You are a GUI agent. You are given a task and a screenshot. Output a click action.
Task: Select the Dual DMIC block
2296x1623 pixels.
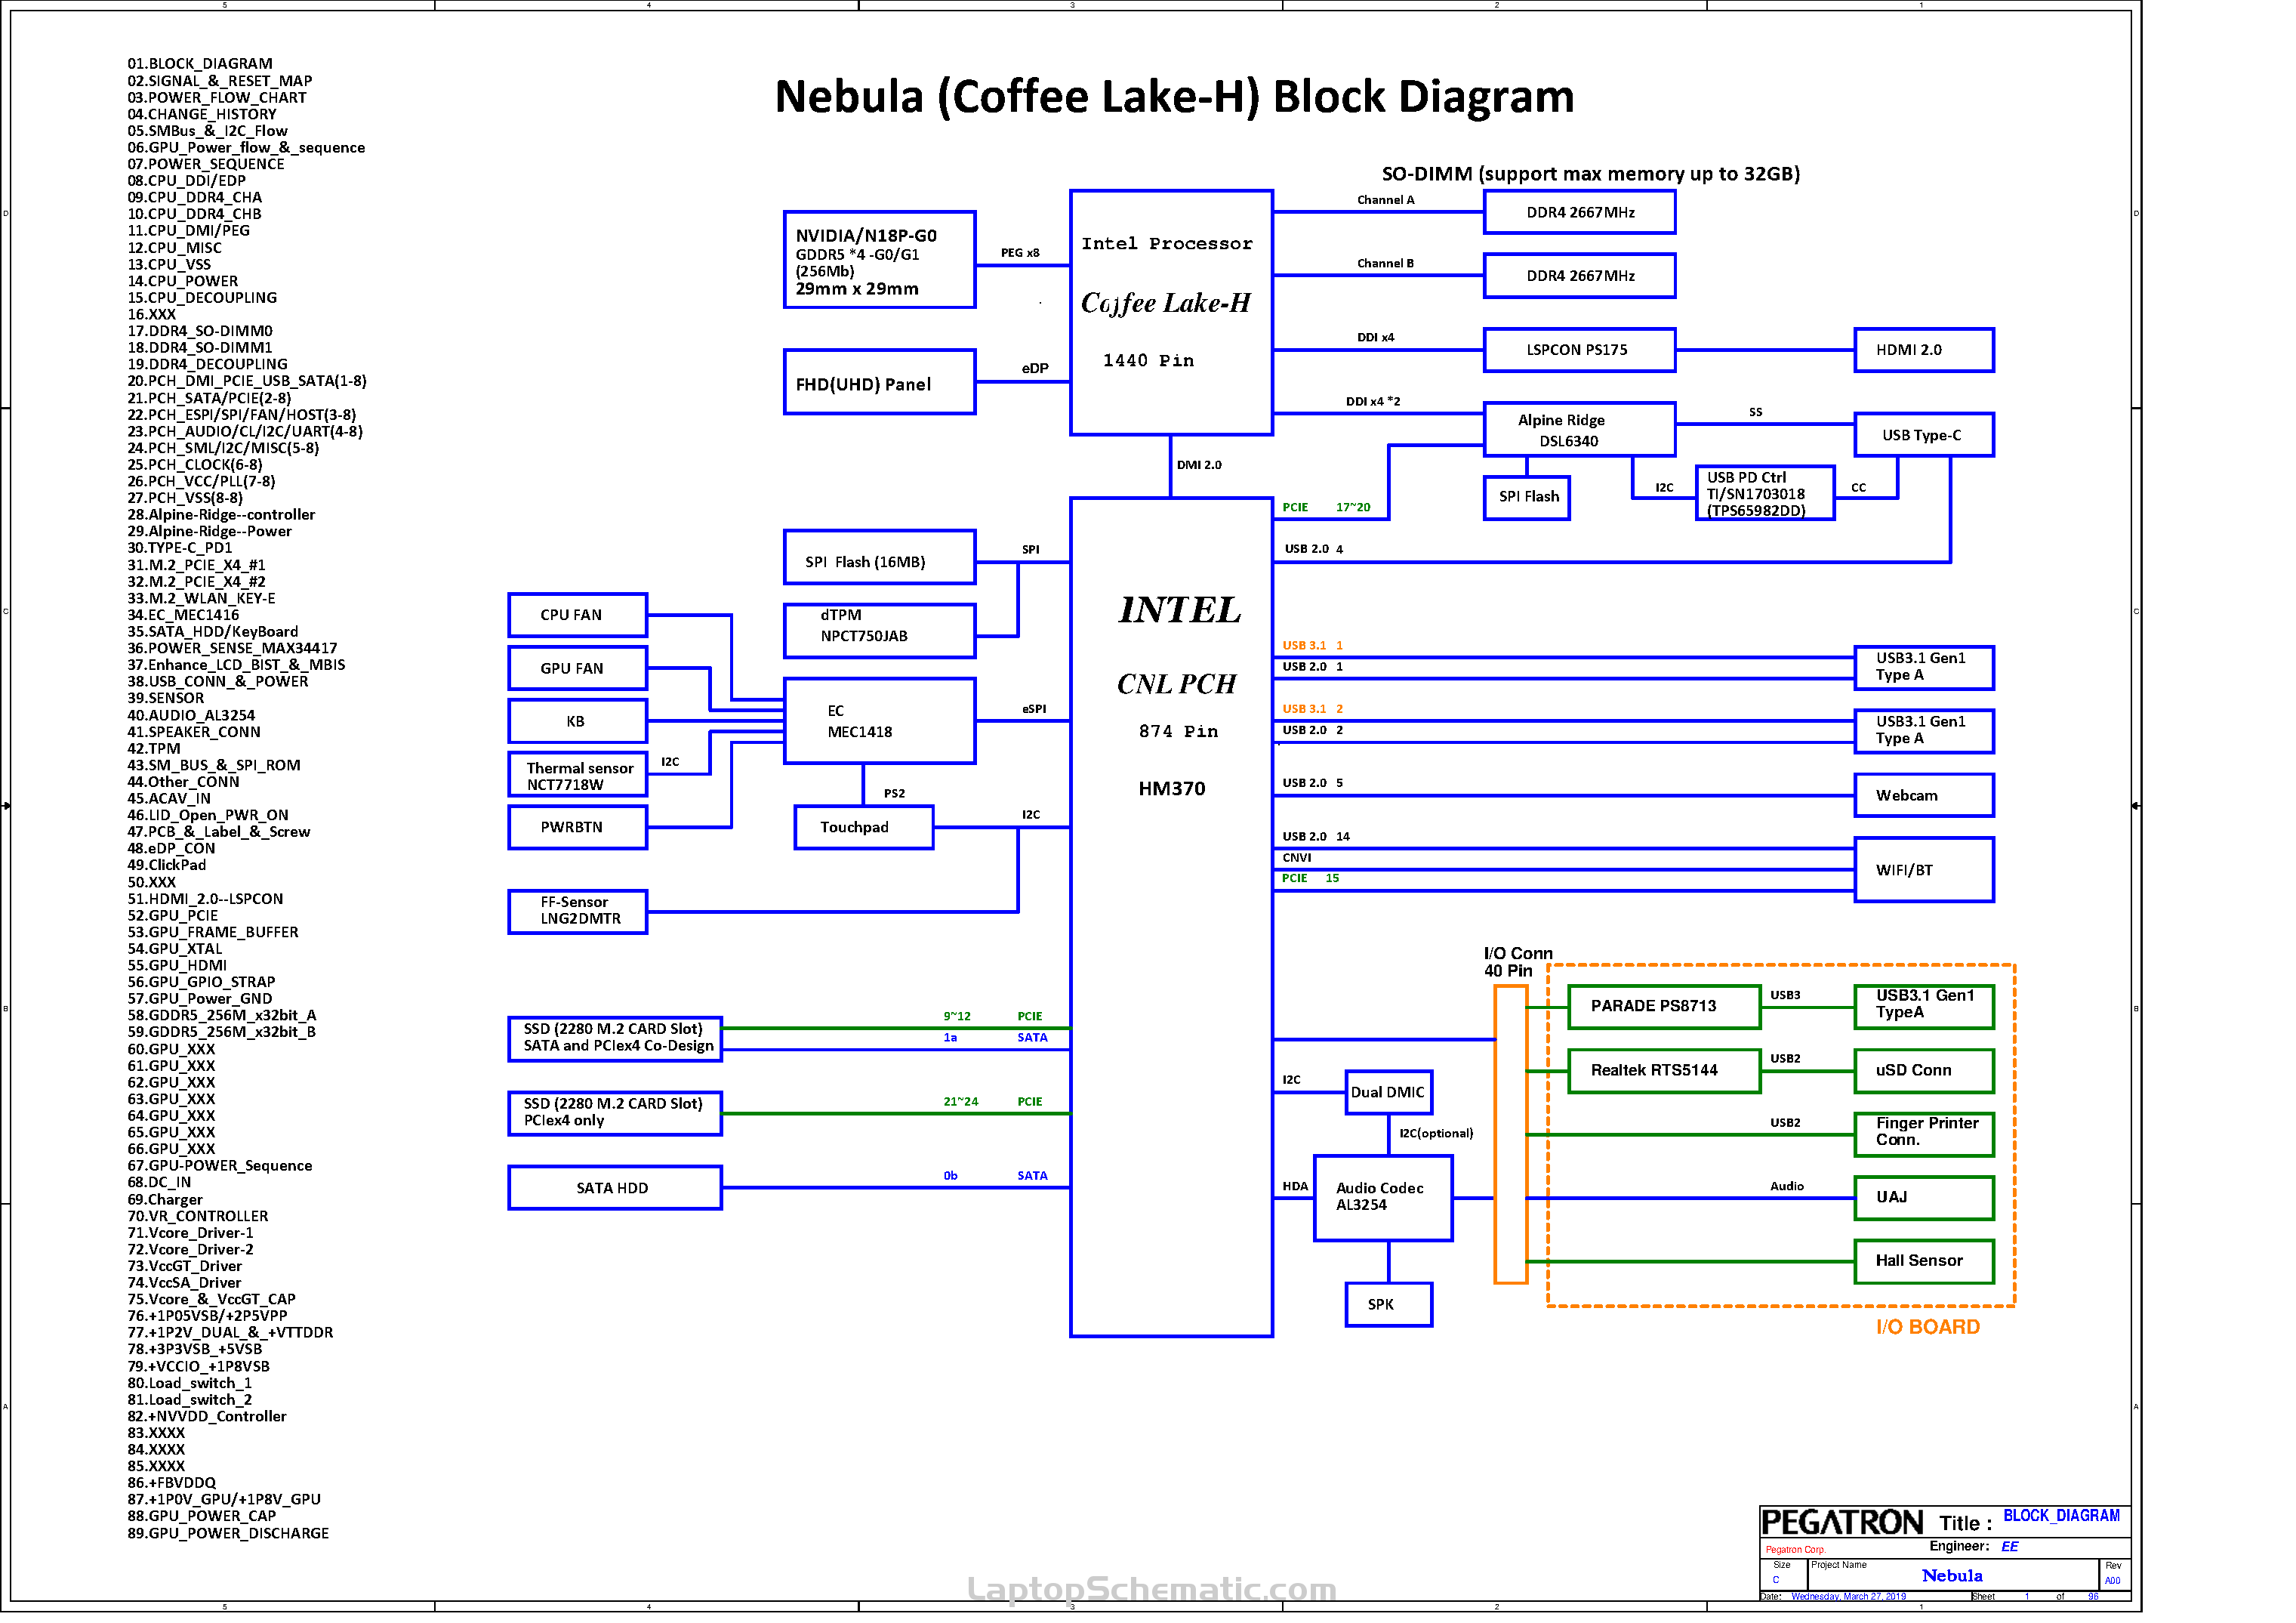[1390, 1093]
